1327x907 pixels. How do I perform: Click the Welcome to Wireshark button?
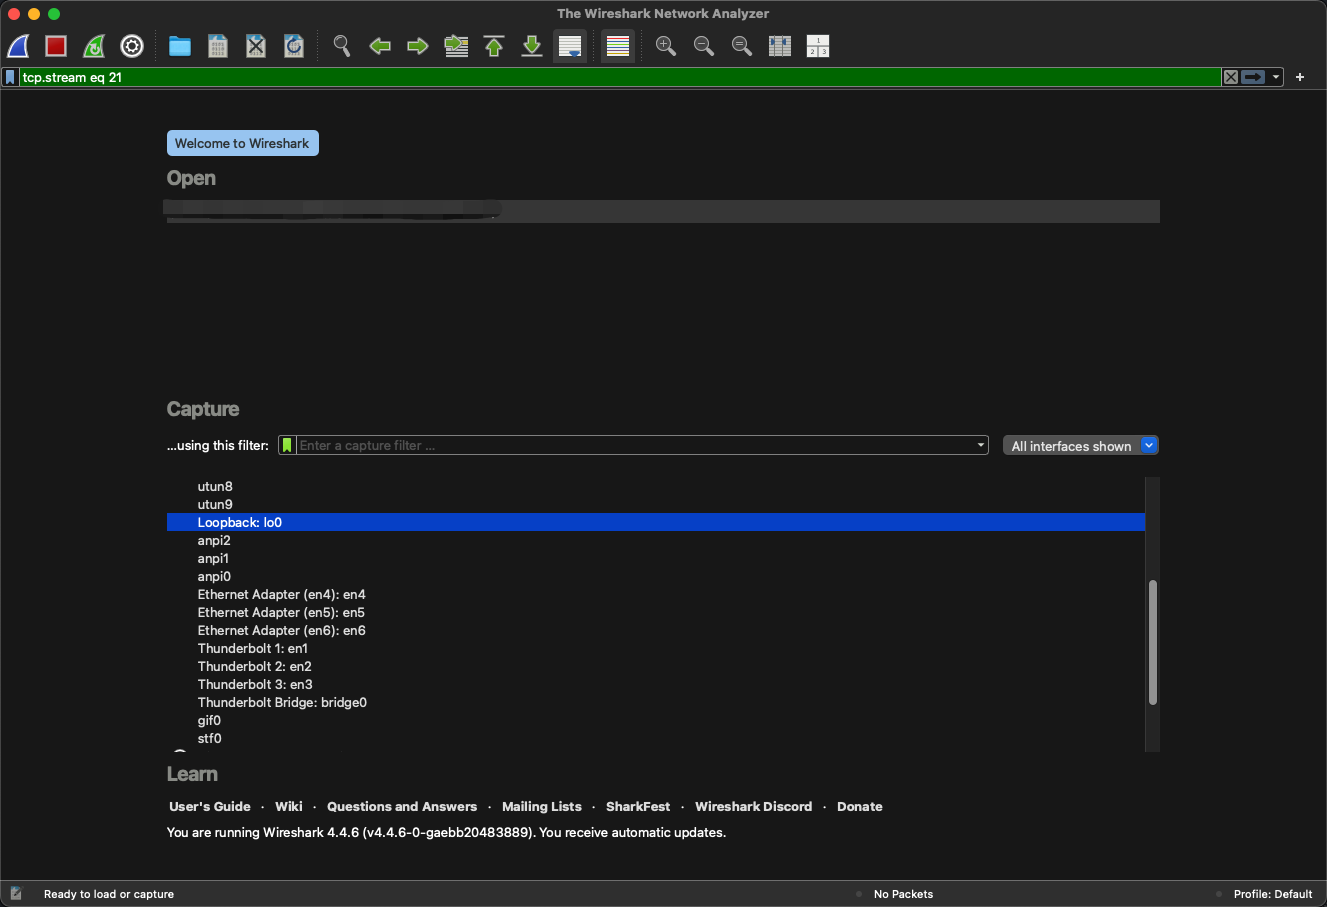[x=242, y=143]
